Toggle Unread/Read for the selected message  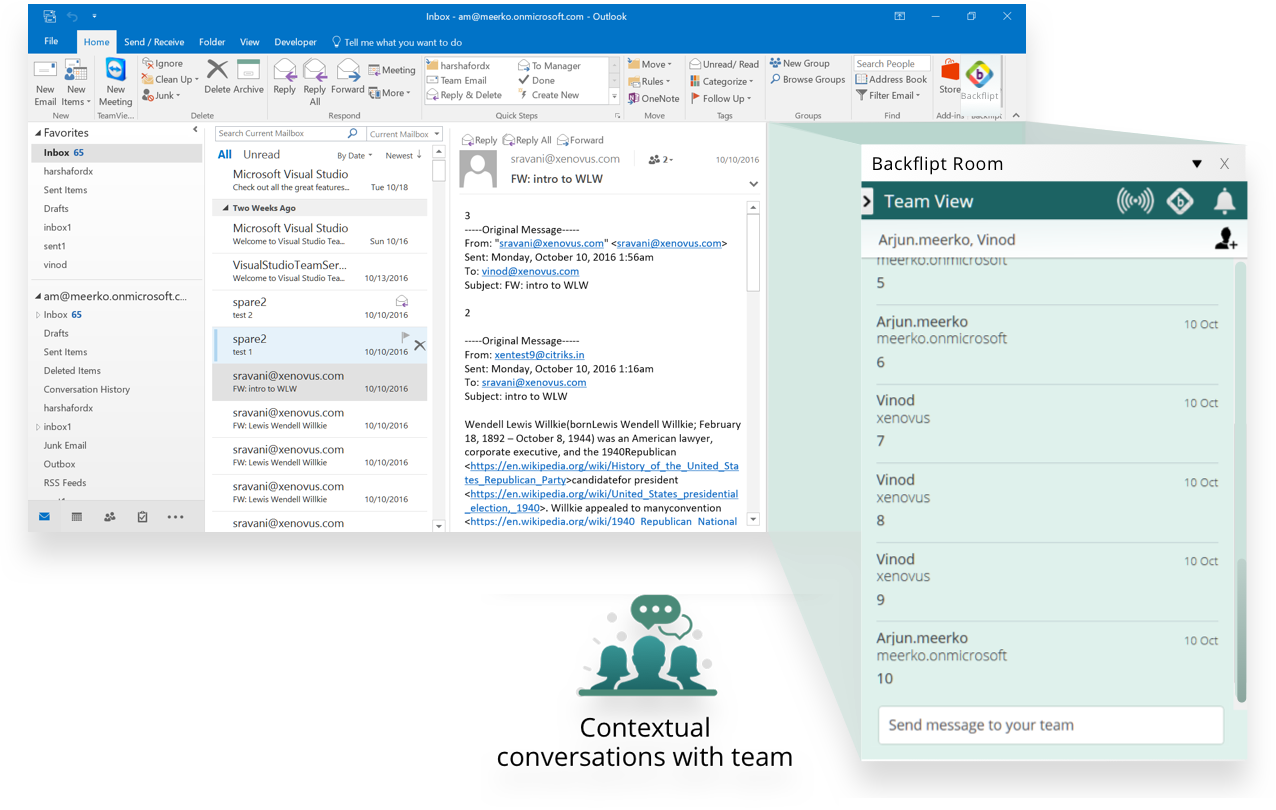pyautogui.click(x=724, y=64)
